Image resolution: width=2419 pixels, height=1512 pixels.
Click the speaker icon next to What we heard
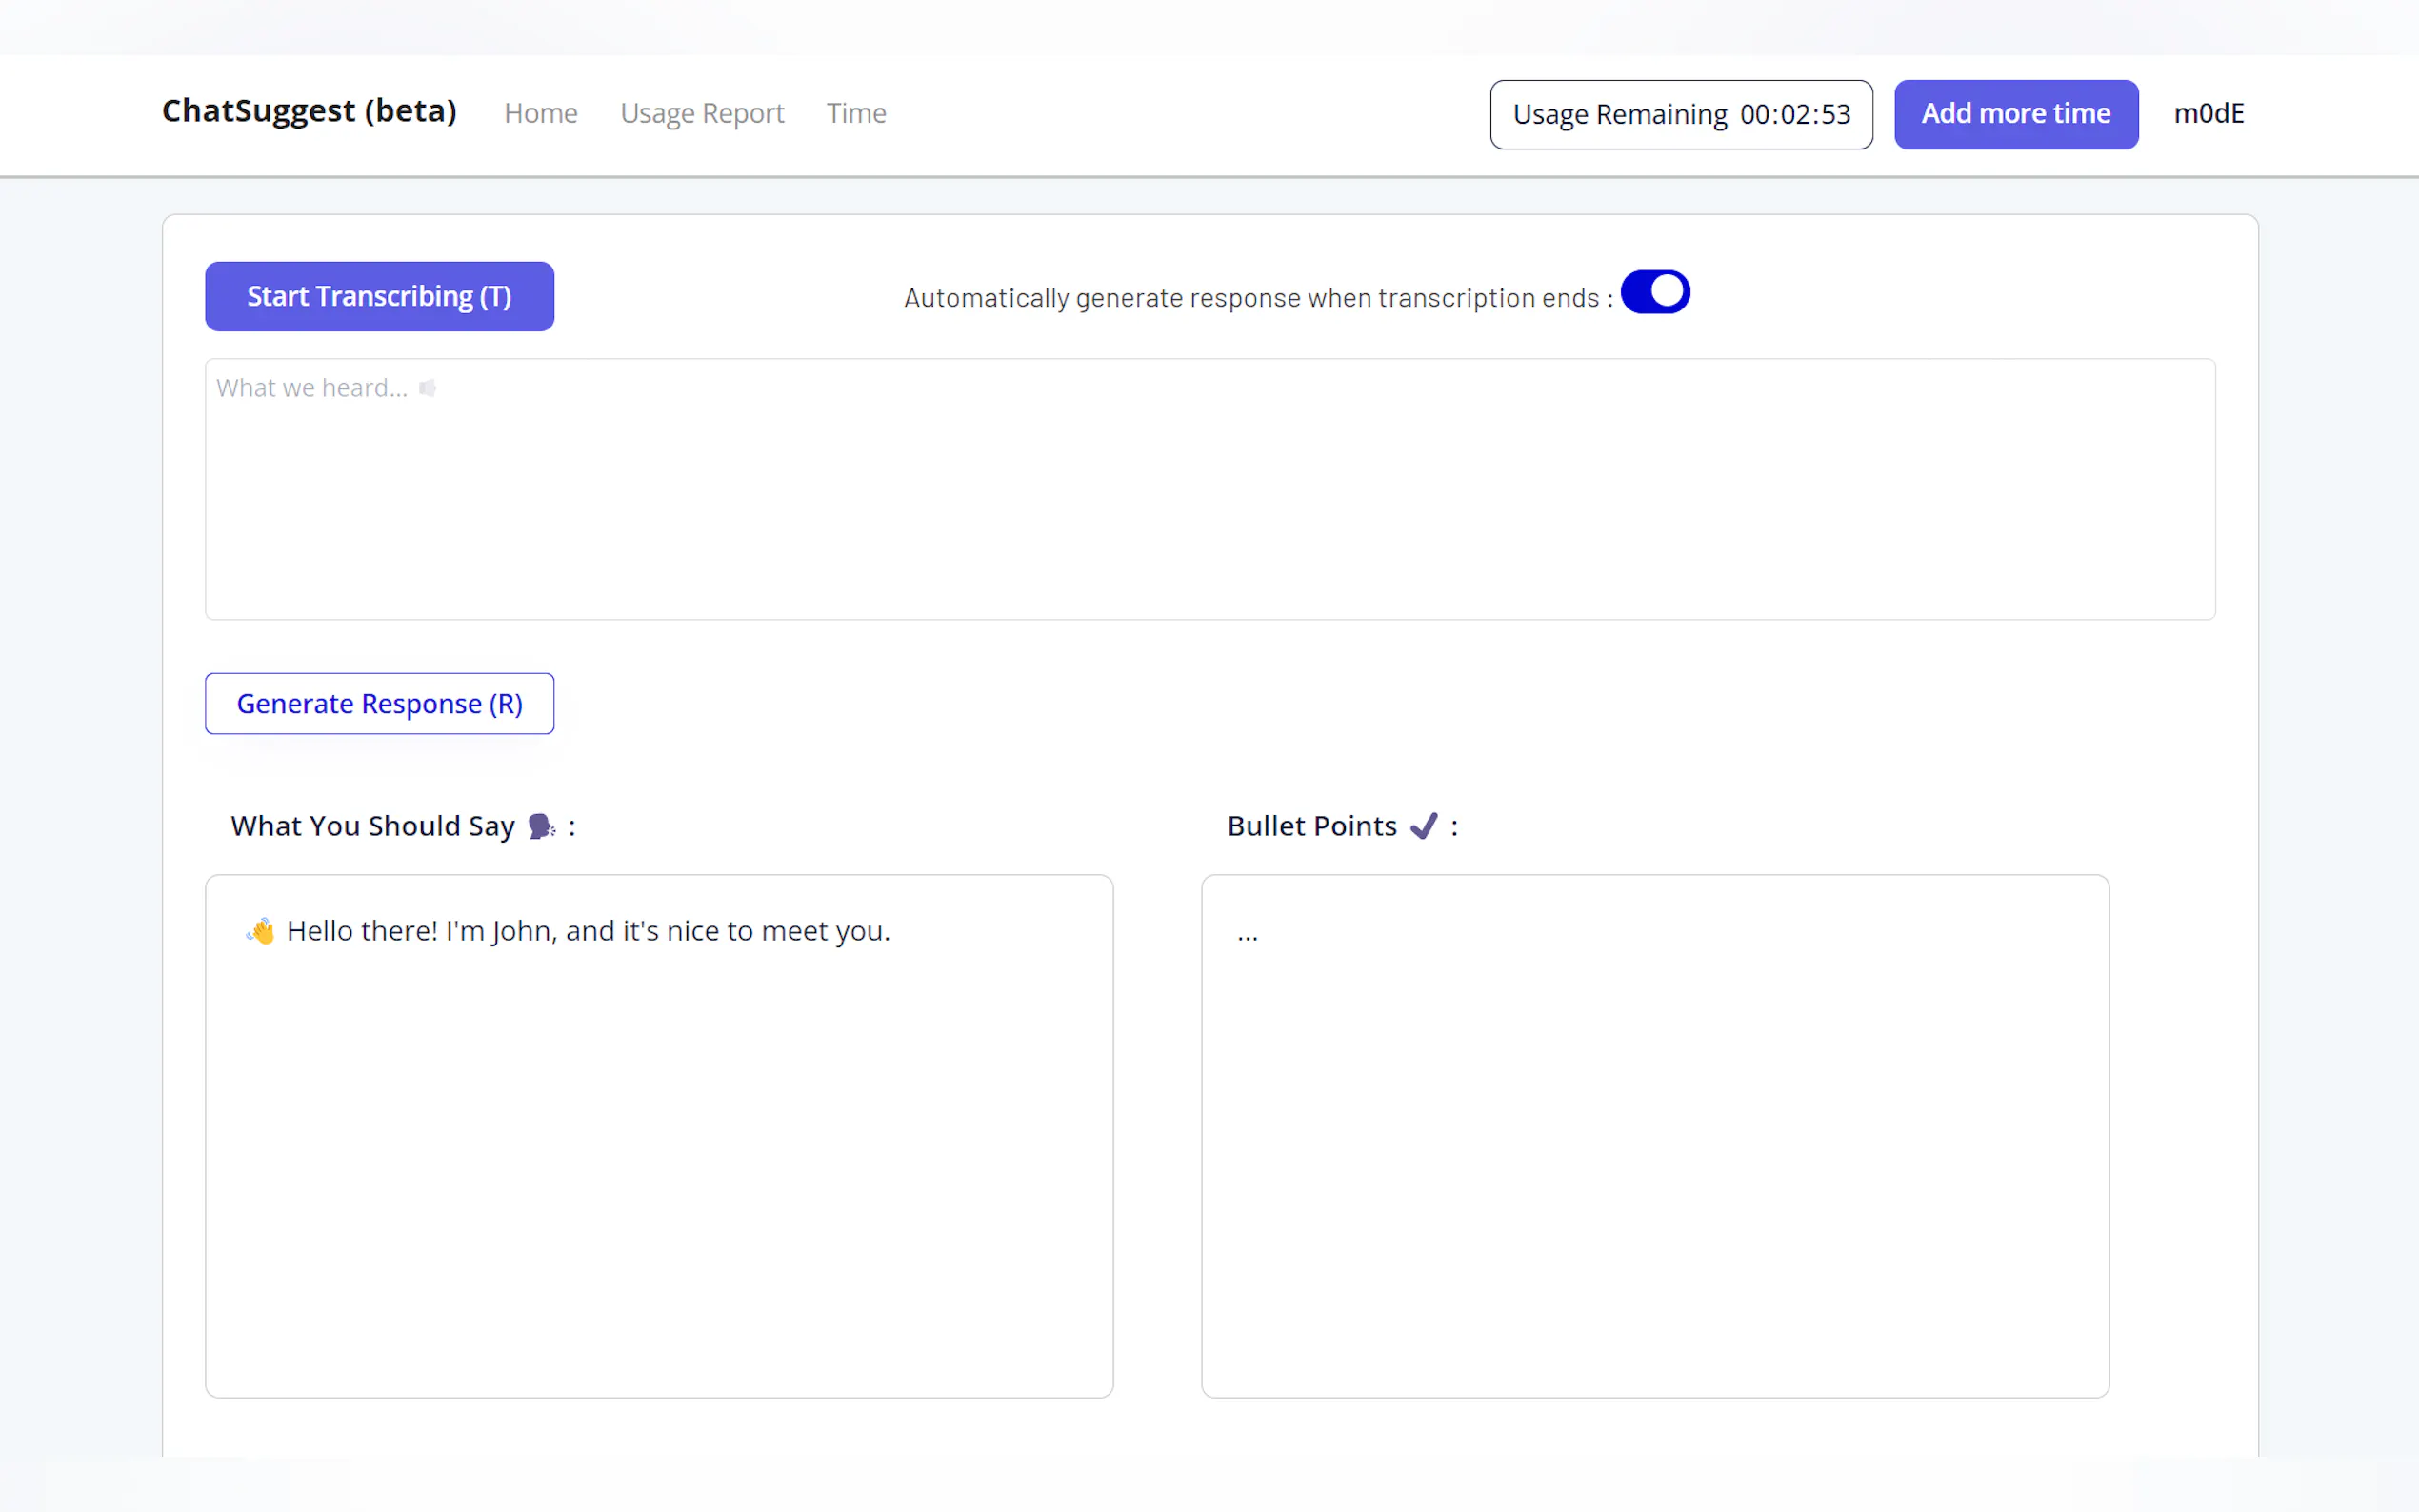tap(427, 388)
